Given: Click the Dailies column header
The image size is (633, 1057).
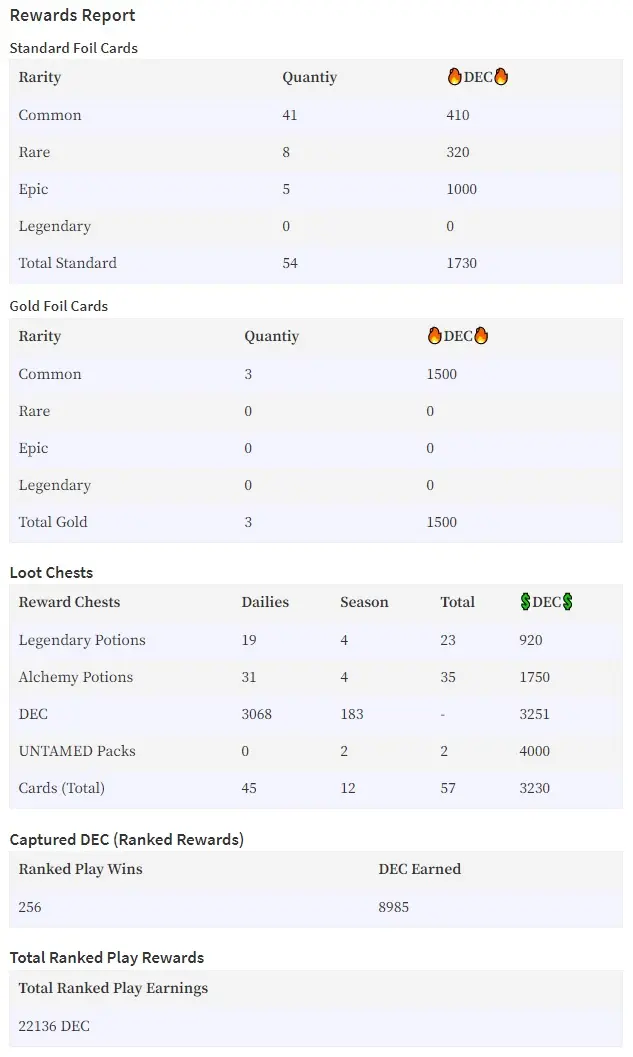Looking at the screenshot, I should pos(265,602).
